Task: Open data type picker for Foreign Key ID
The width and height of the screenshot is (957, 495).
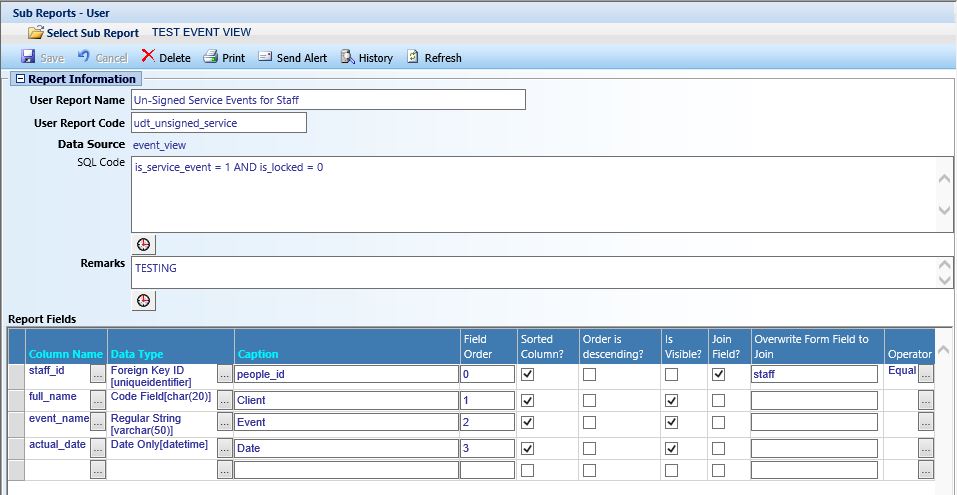Action: 225,374
